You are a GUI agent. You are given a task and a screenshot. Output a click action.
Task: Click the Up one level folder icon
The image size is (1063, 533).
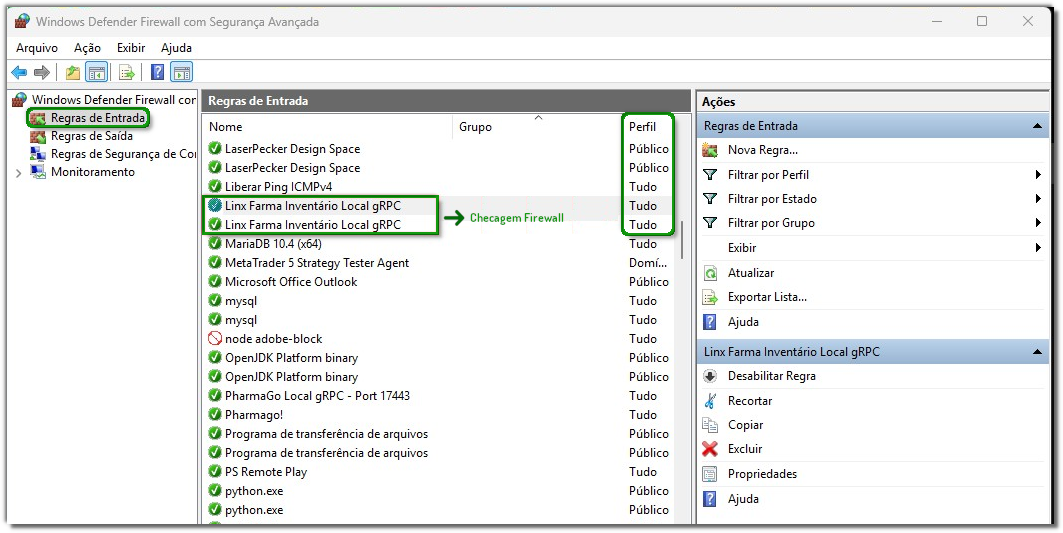click(x=73, y=72)
